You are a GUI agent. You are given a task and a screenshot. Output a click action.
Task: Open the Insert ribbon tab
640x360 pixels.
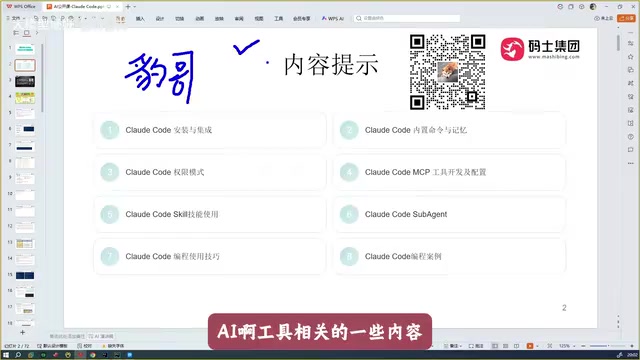click(140, 19)
